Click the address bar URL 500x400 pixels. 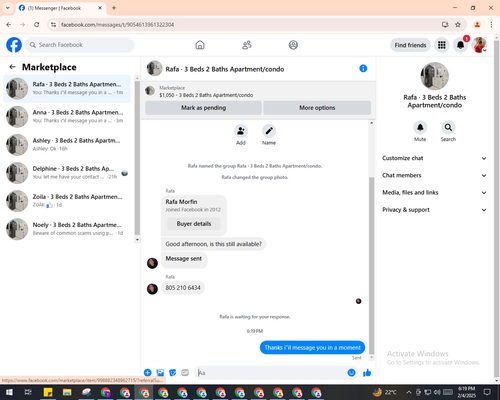pos(117,25)
